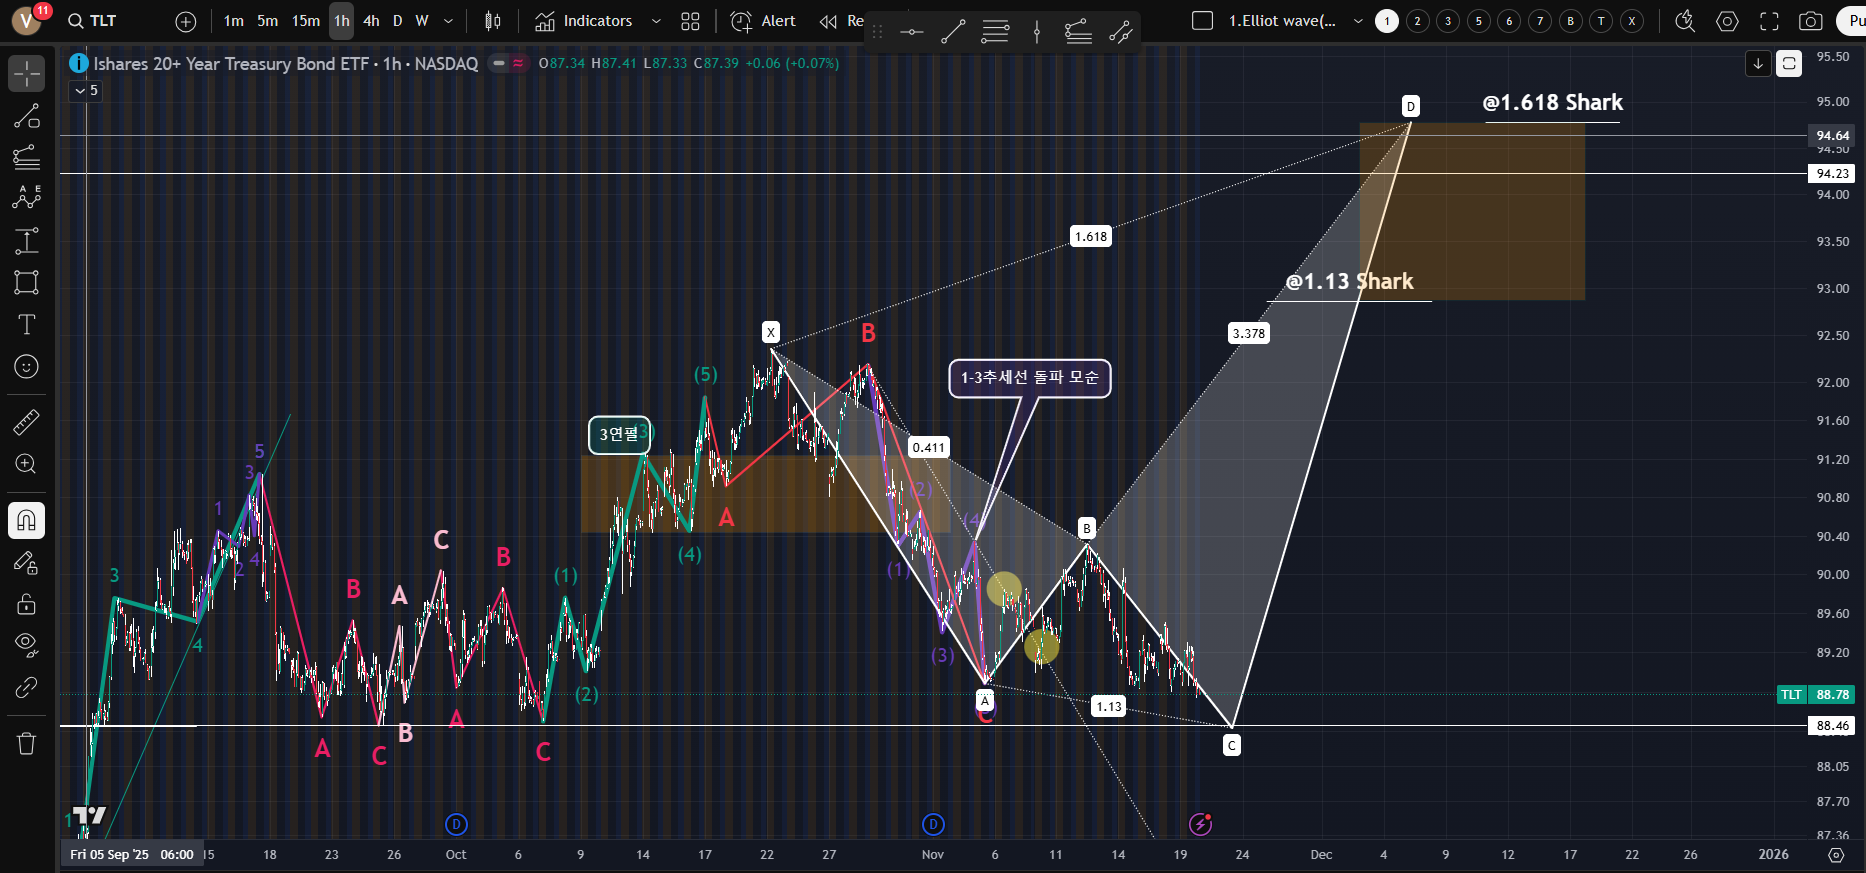Open the Elliot wave layout dropdown

1357,21
